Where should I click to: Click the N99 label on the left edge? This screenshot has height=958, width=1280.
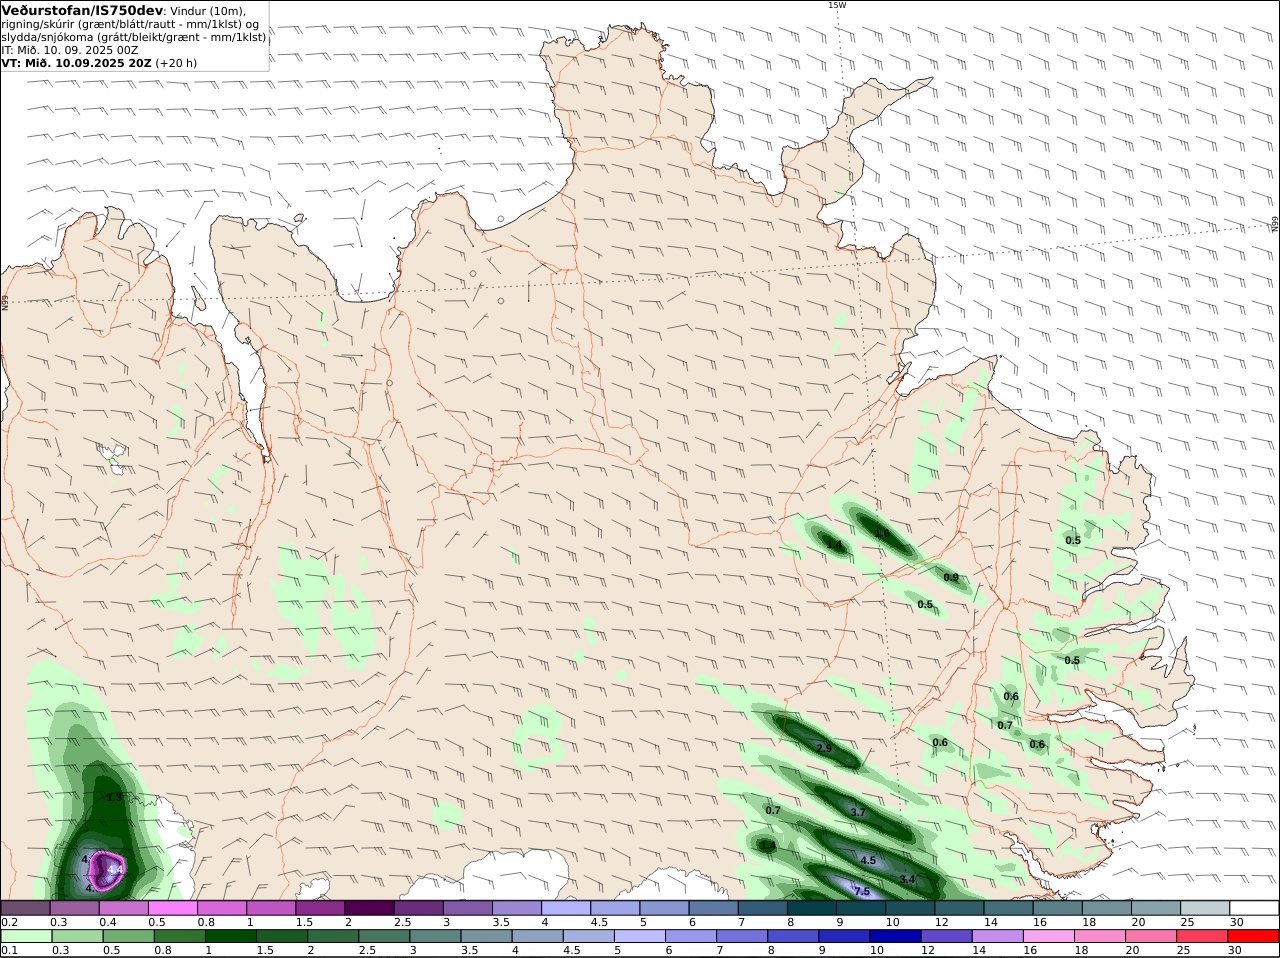pyautogui.click(x=5, y=302)
